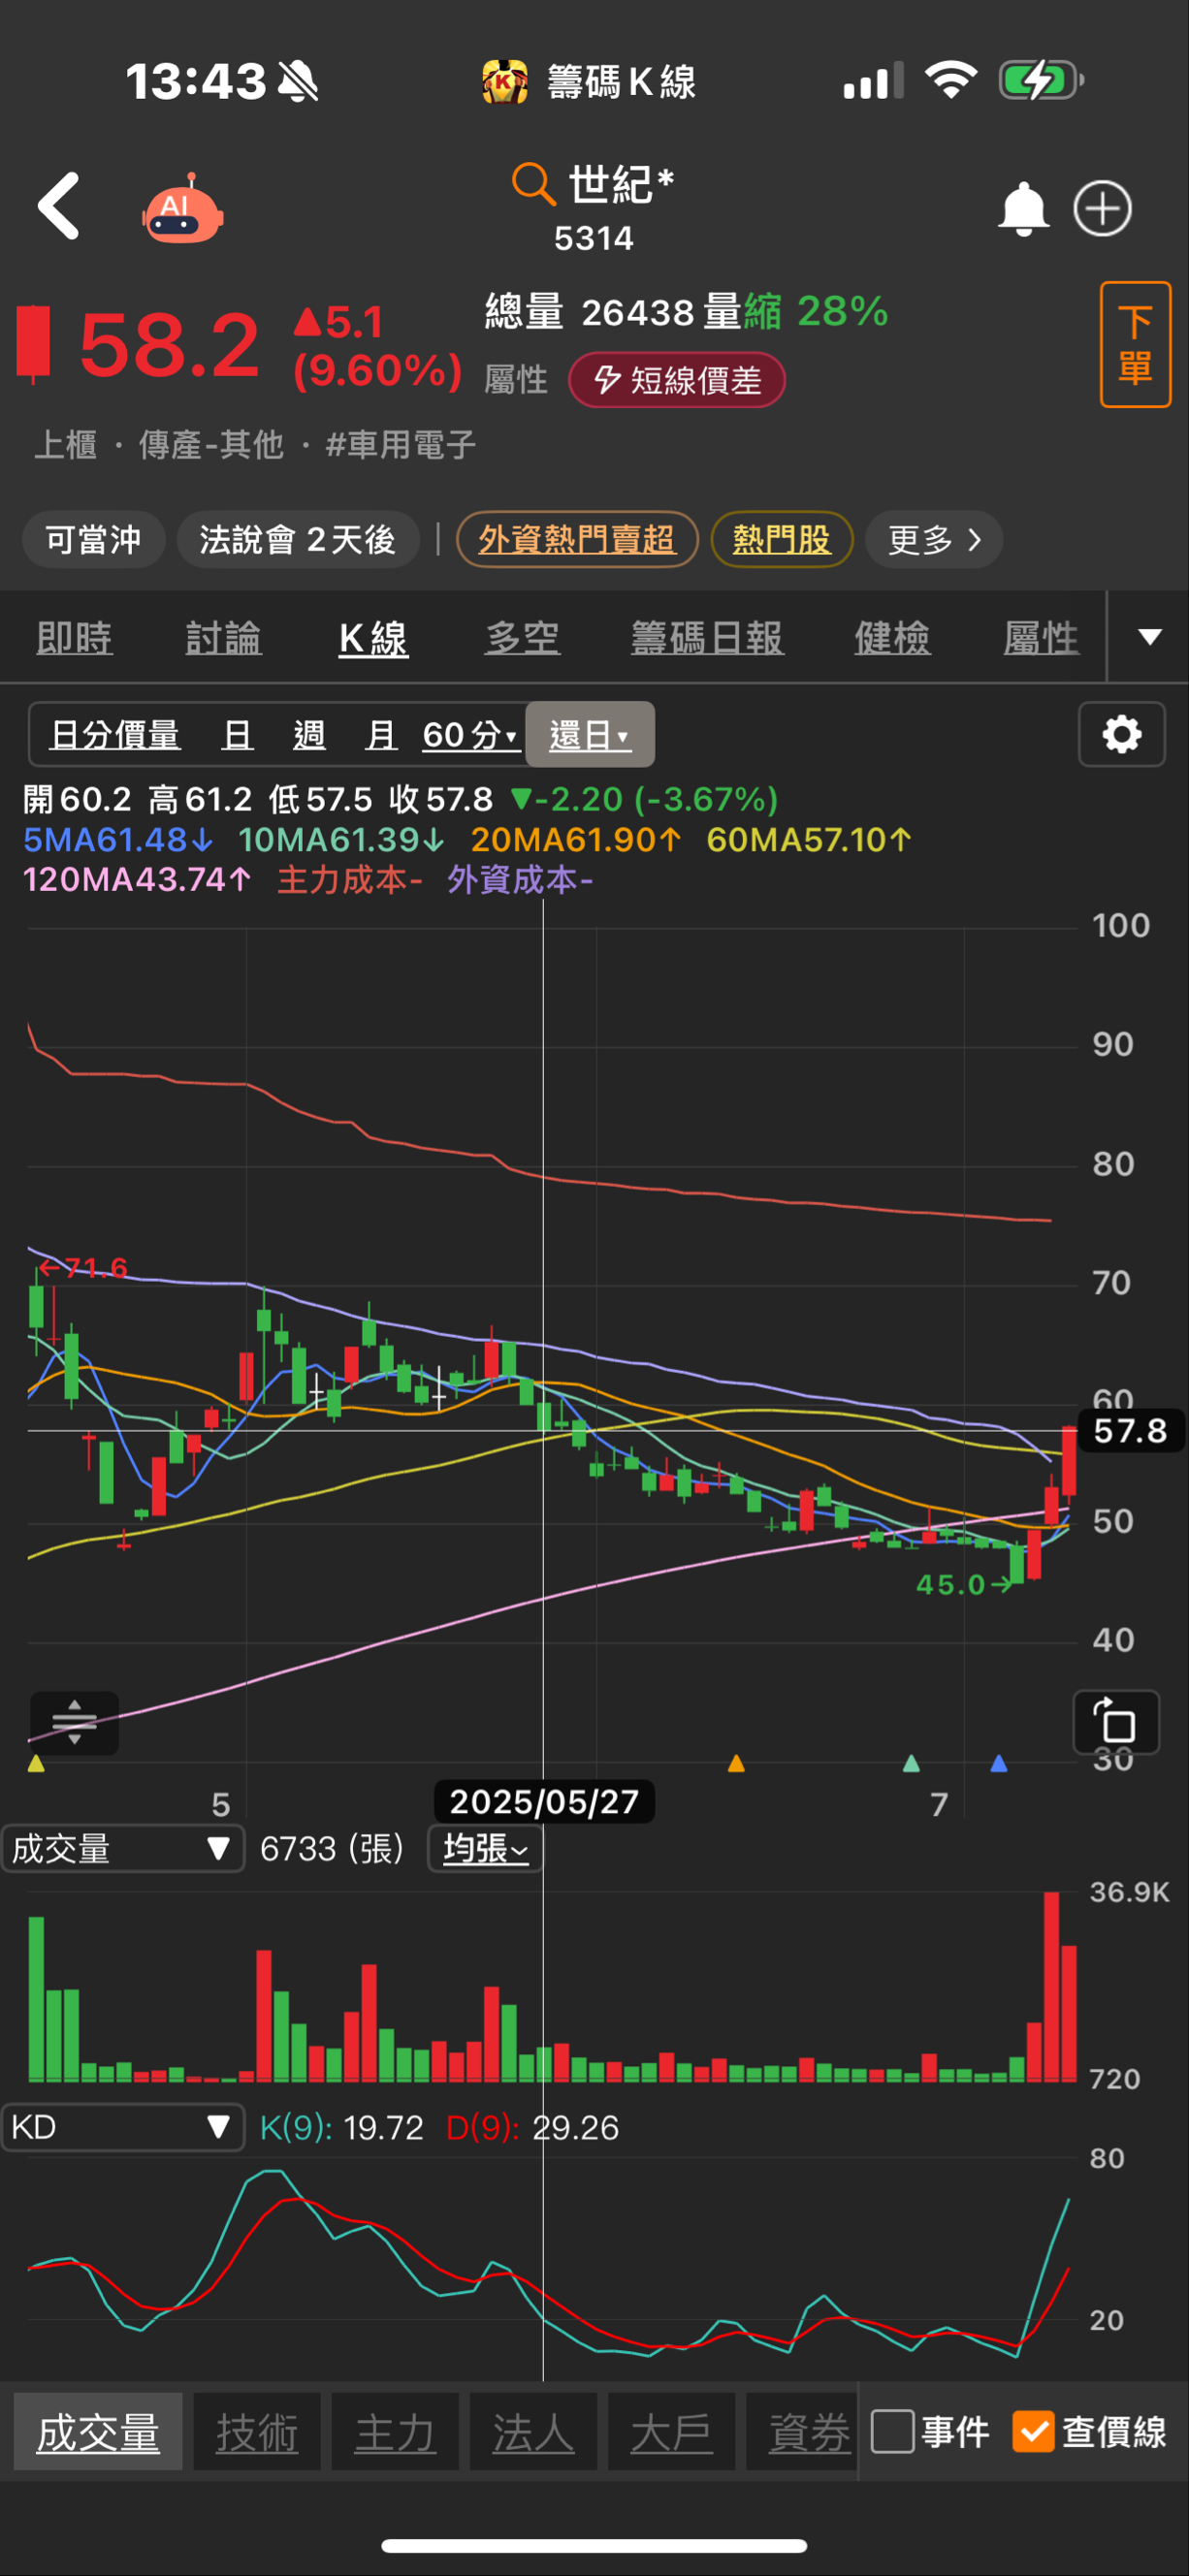
Task: Tap the battery indicator
Action: (x=1041, y=80)
